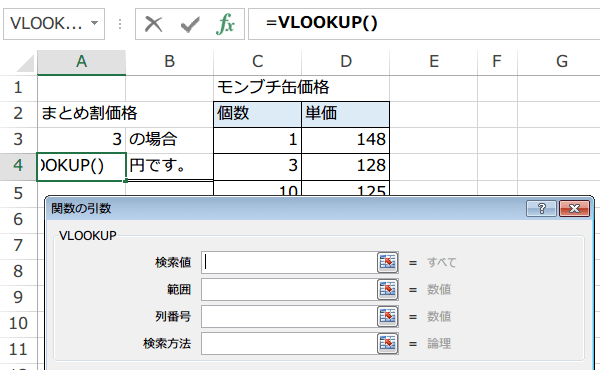Select price cell 128

346,166
